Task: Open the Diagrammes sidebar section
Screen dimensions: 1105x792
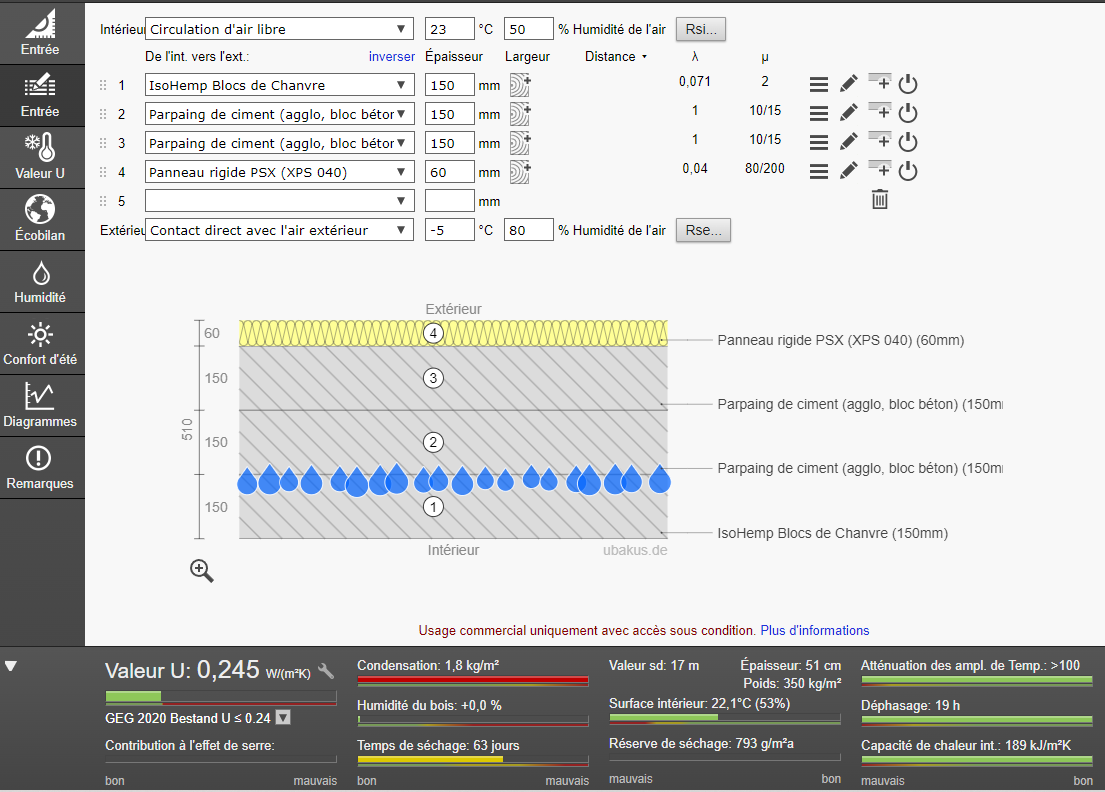Action: pos(40,405)
